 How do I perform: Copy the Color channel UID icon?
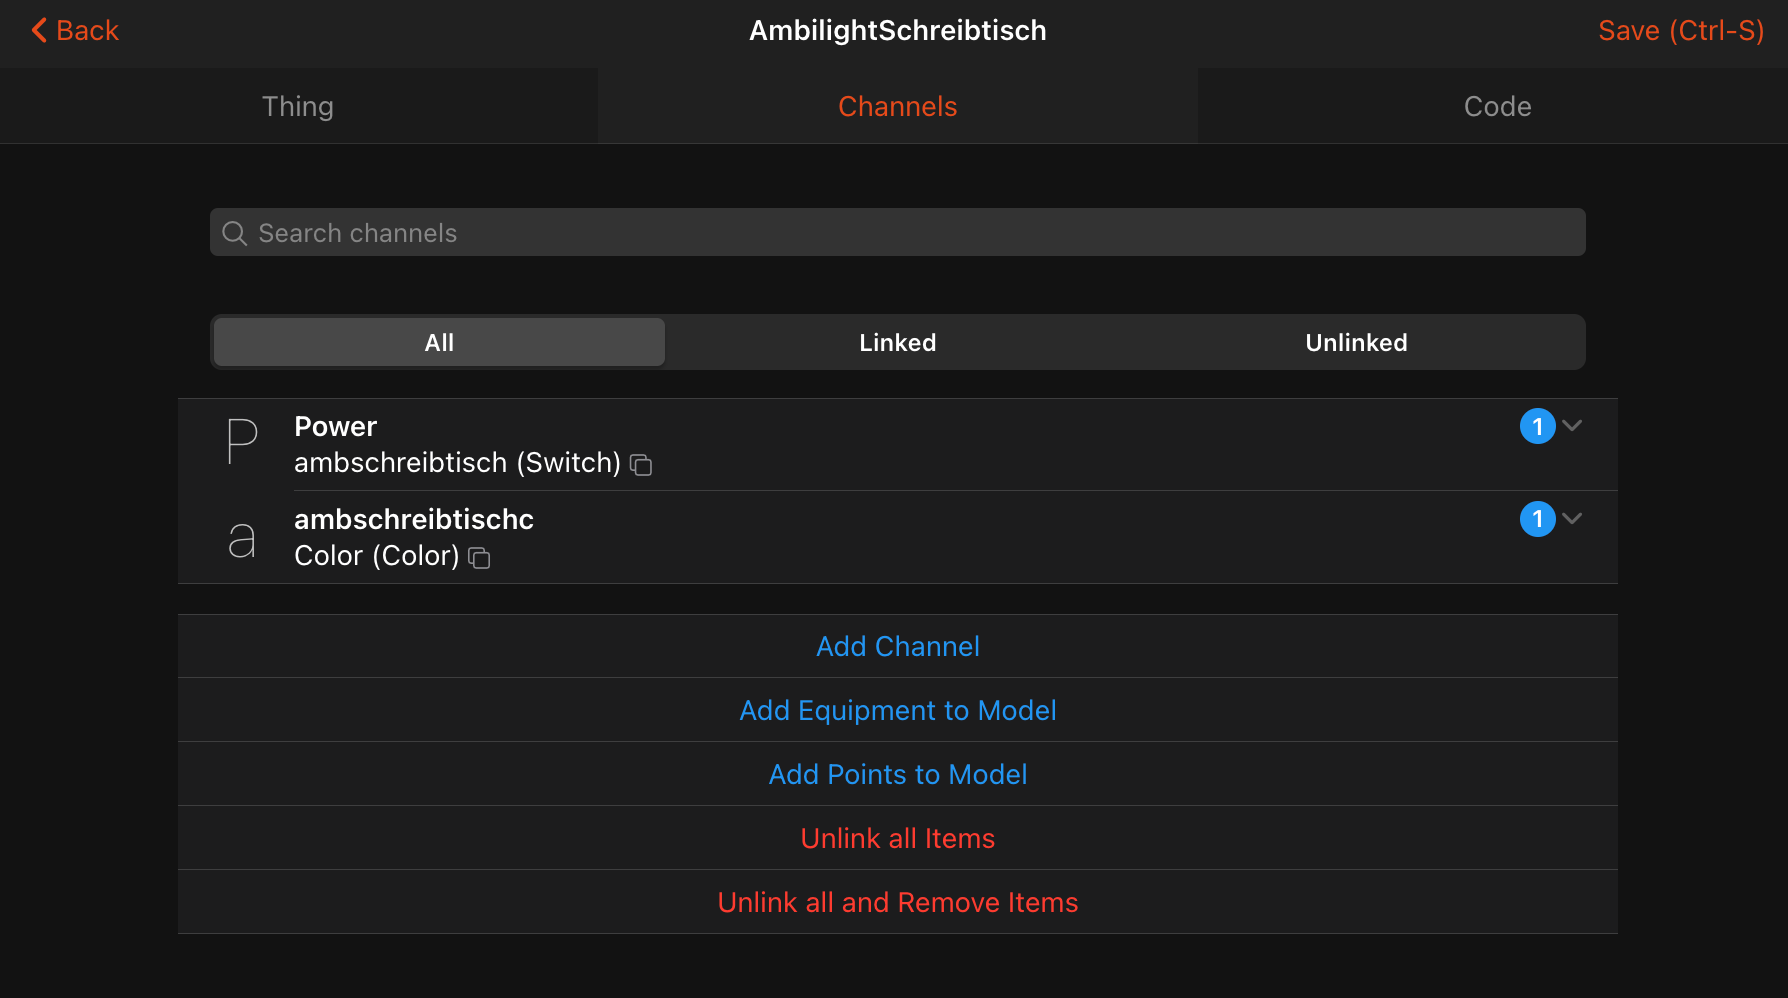[x=480, y=558]
